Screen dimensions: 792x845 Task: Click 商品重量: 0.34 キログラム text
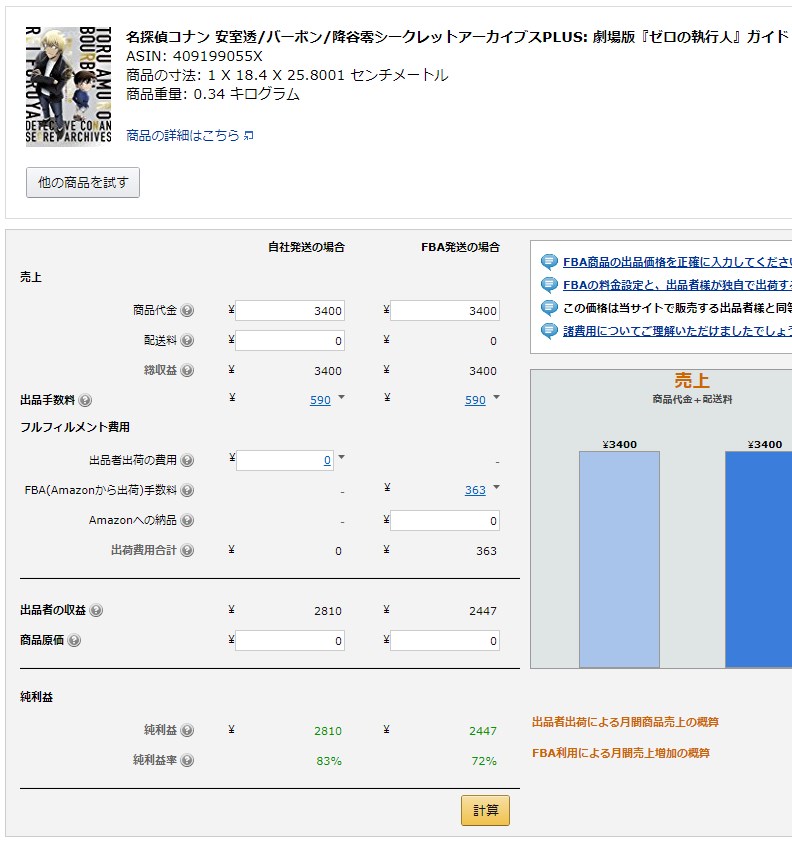pos(213,94)
